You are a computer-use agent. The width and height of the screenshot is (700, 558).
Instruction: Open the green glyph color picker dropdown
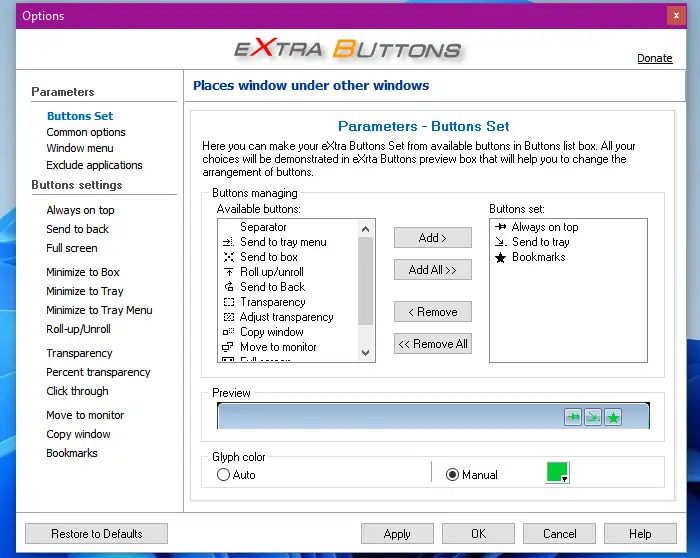558,473
